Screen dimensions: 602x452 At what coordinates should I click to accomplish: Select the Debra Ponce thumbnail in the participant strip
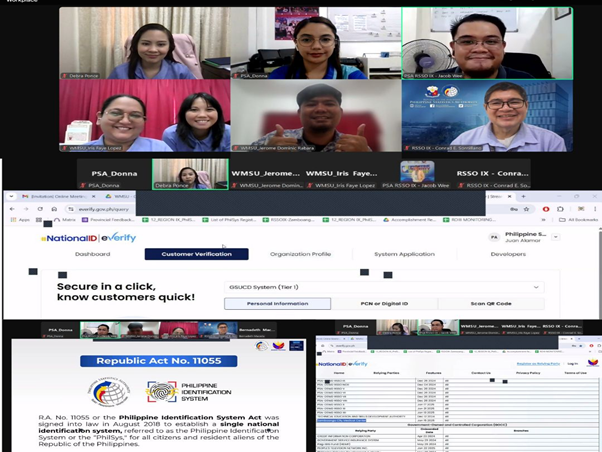click(190, 174)
